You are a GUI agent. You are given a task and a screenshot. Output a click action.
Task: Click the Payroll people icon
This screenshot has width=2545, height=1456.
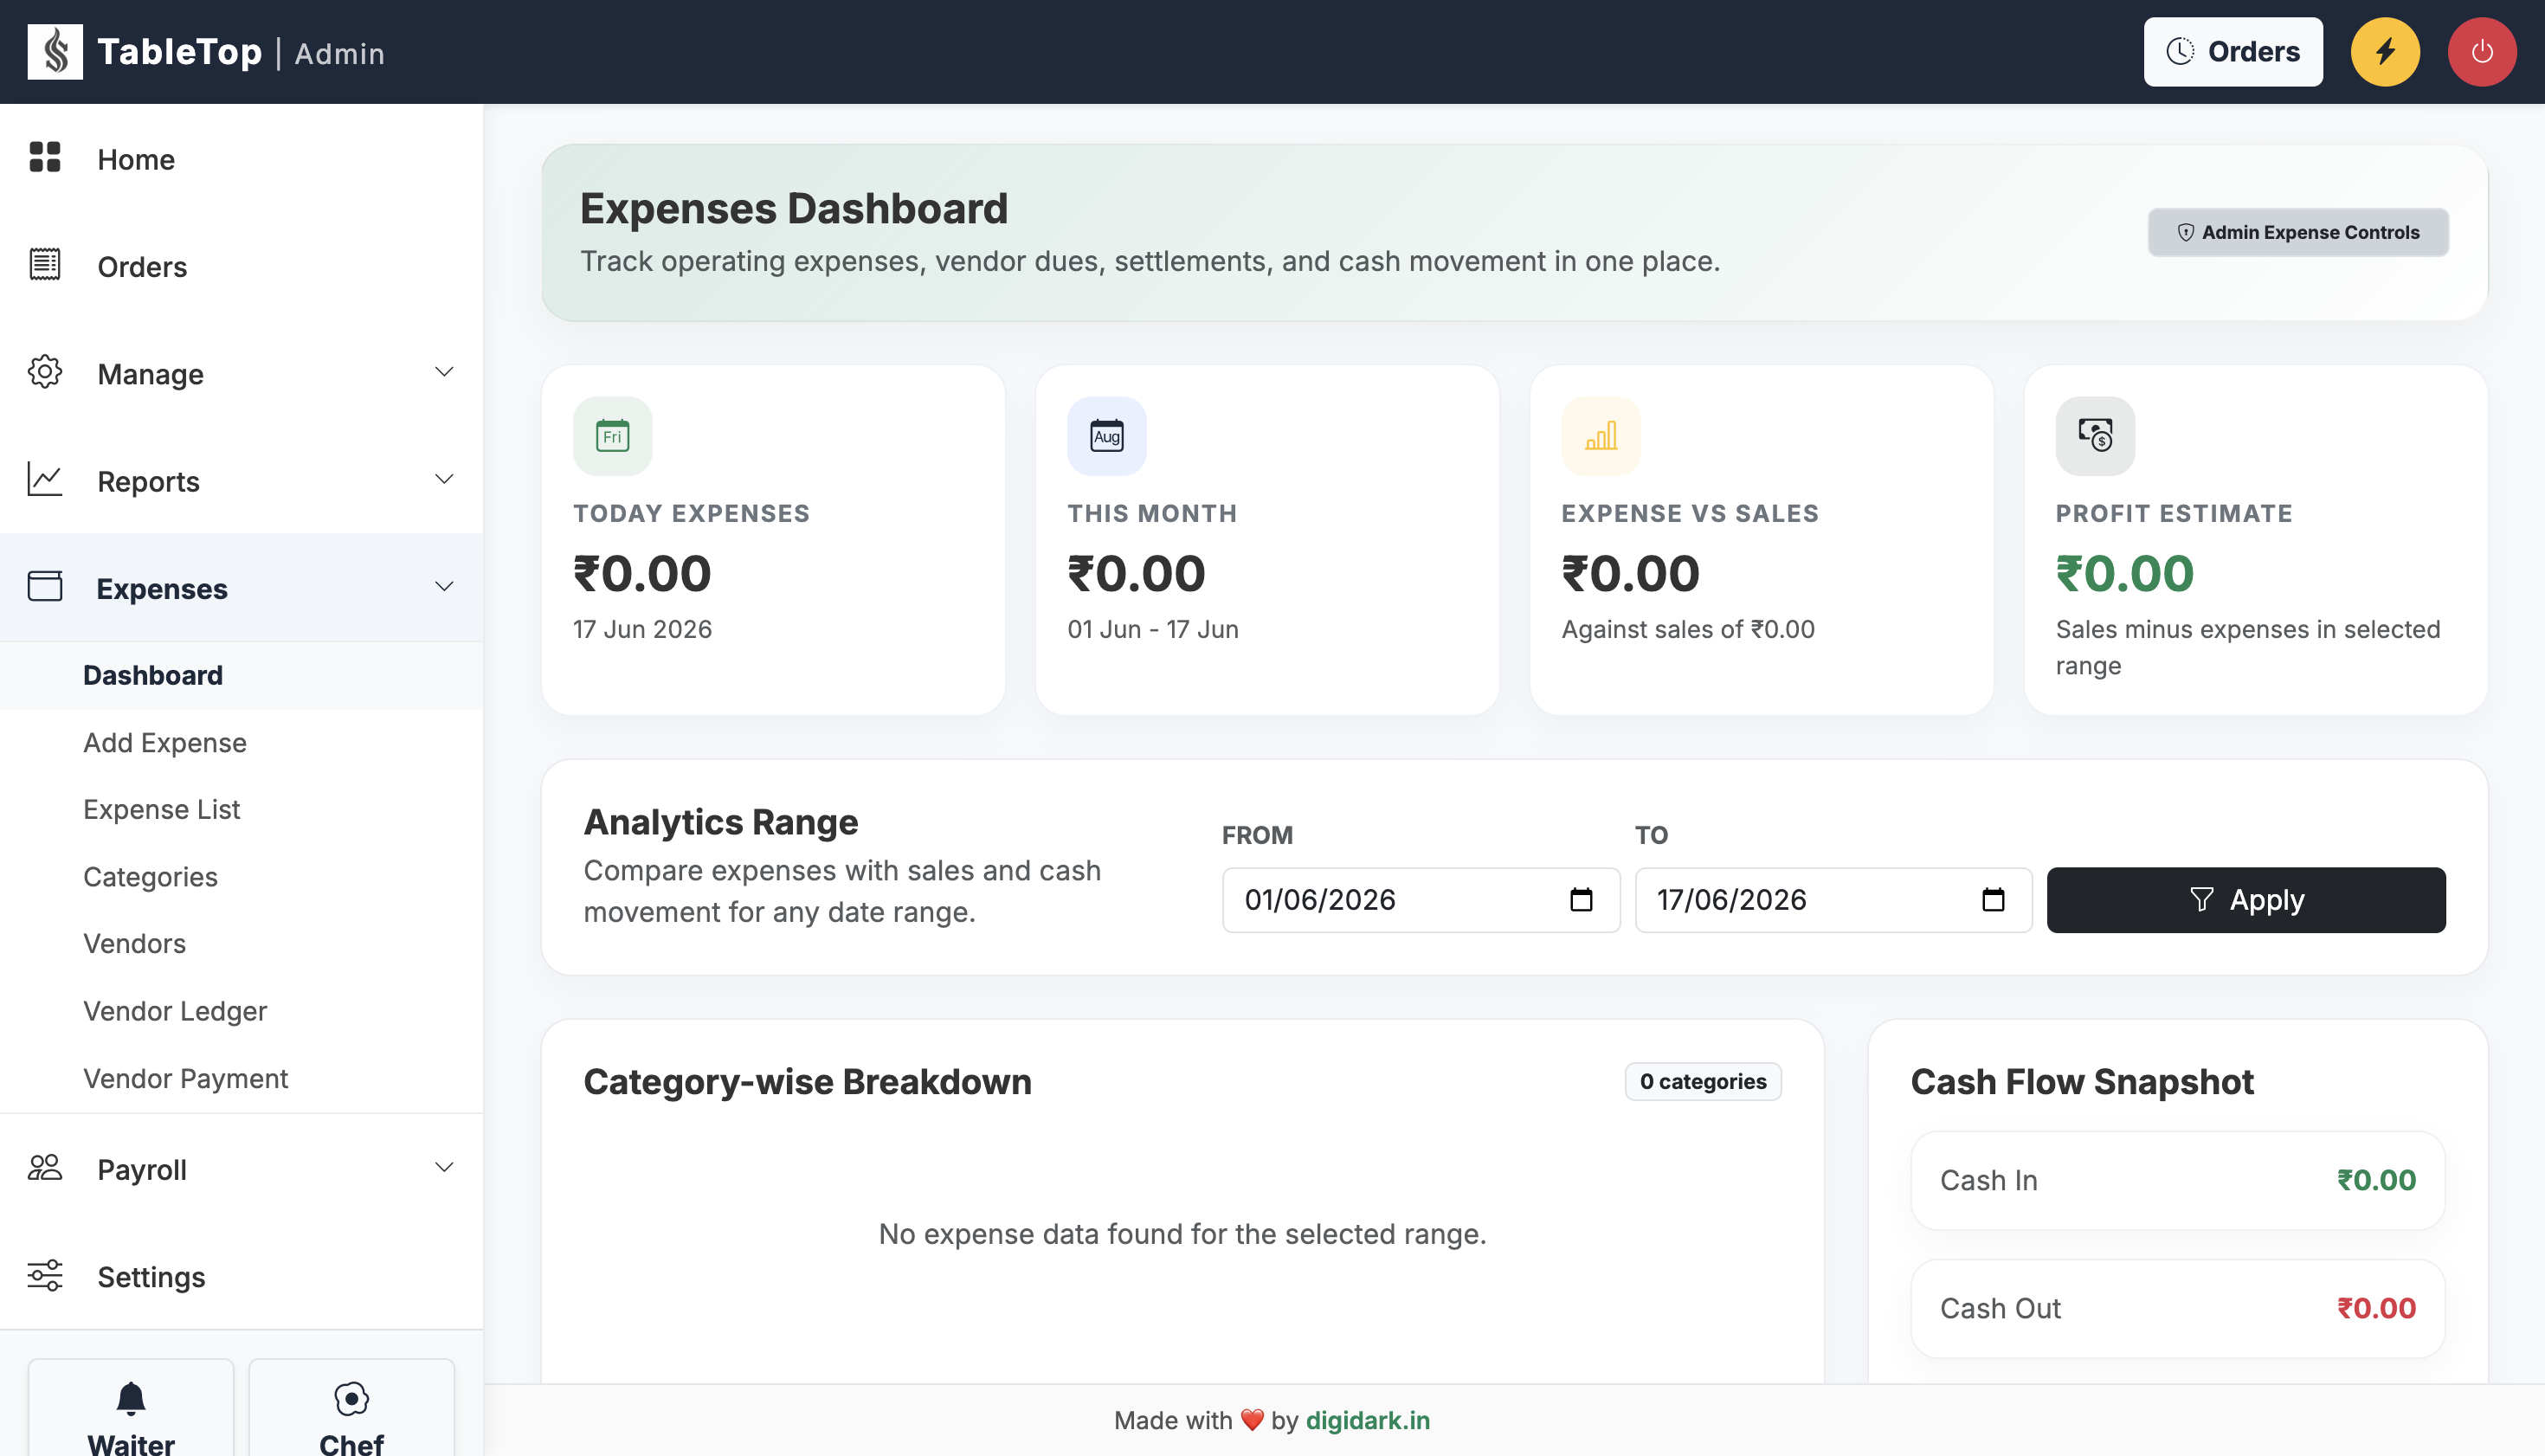(x=45, y=1167)
